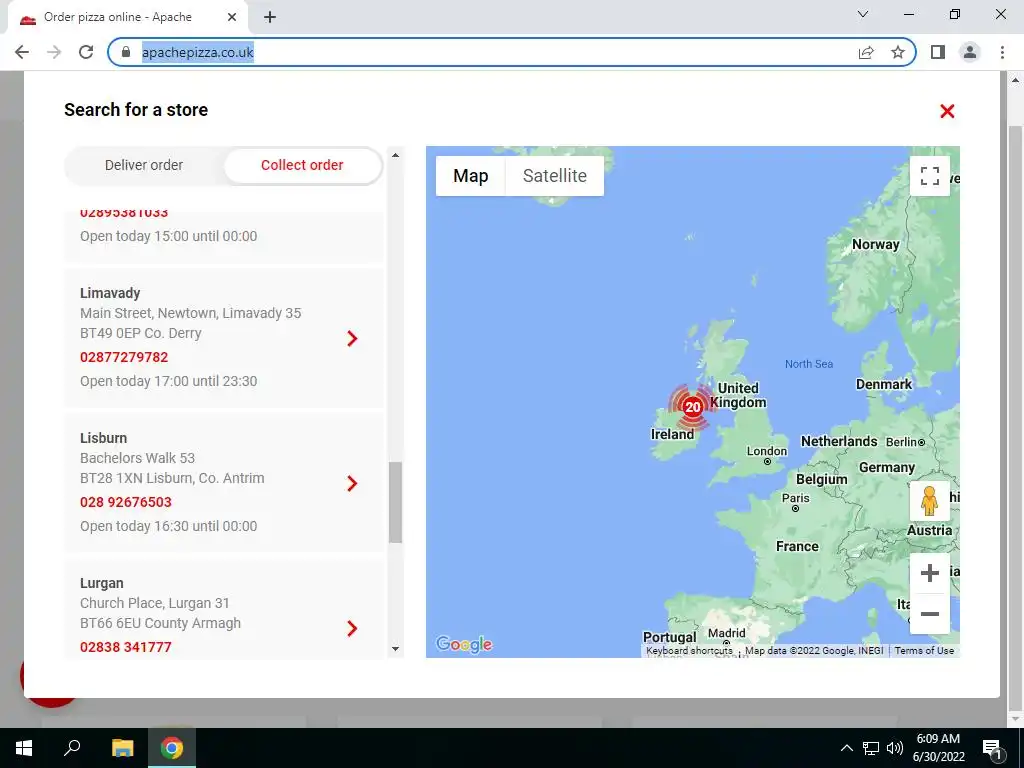This screenshot has width=1024, height=768.
Task: Select the Lisburn store name
Action: [104, 438]
